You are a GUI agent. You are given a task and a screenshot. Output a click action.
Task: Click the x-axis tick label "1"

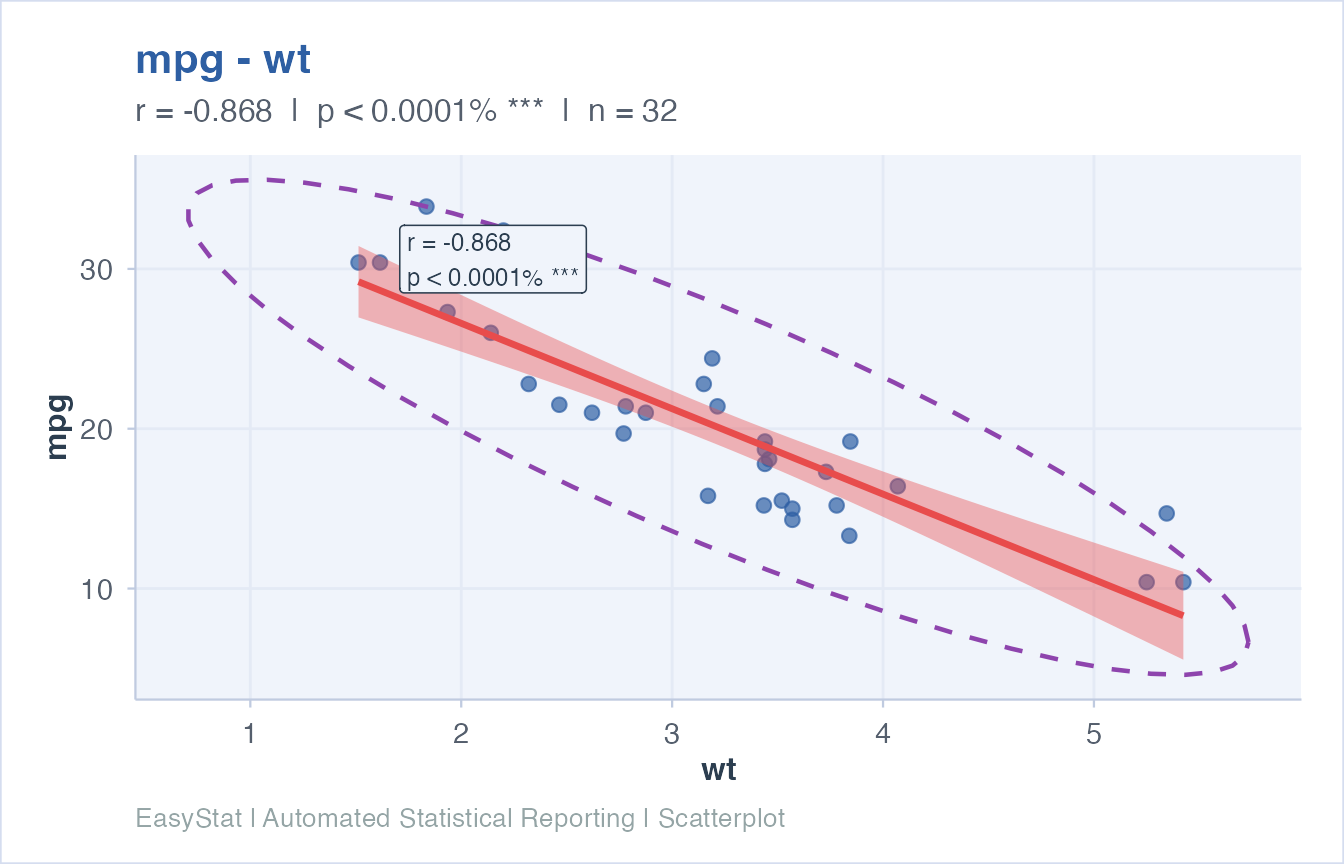250,734
